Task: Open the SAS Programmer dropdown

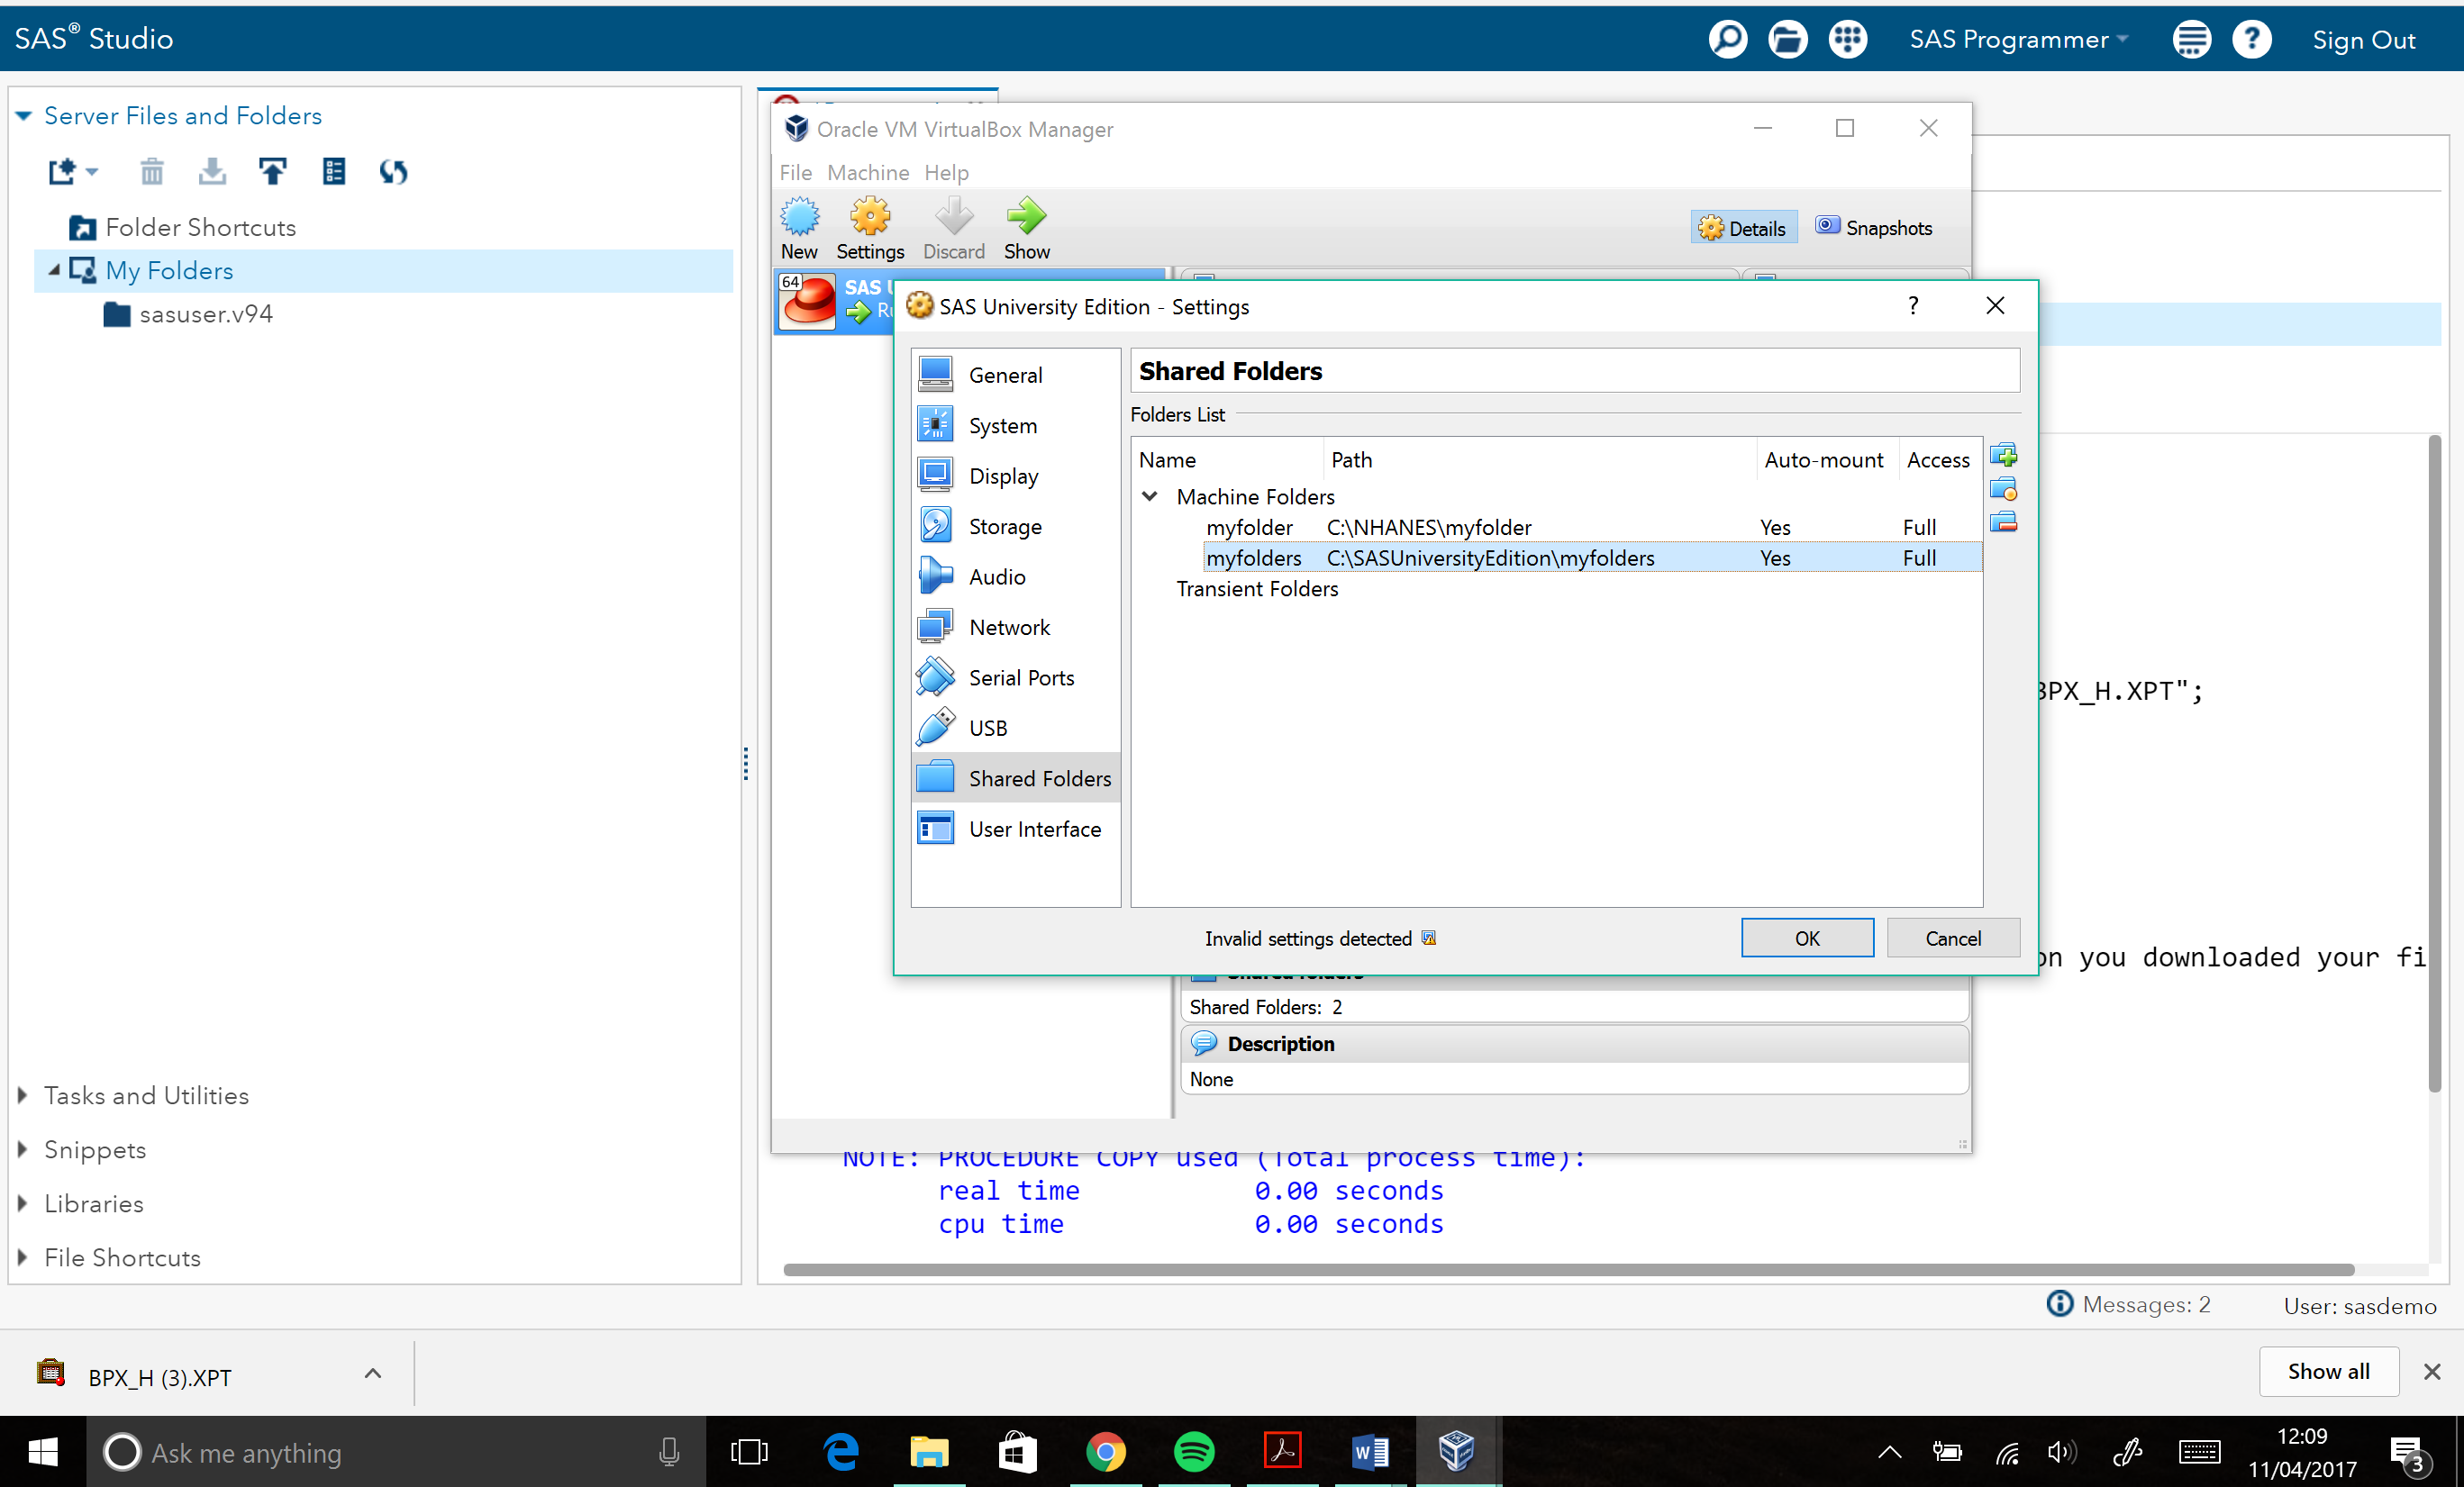Action: pos(2018,39)
